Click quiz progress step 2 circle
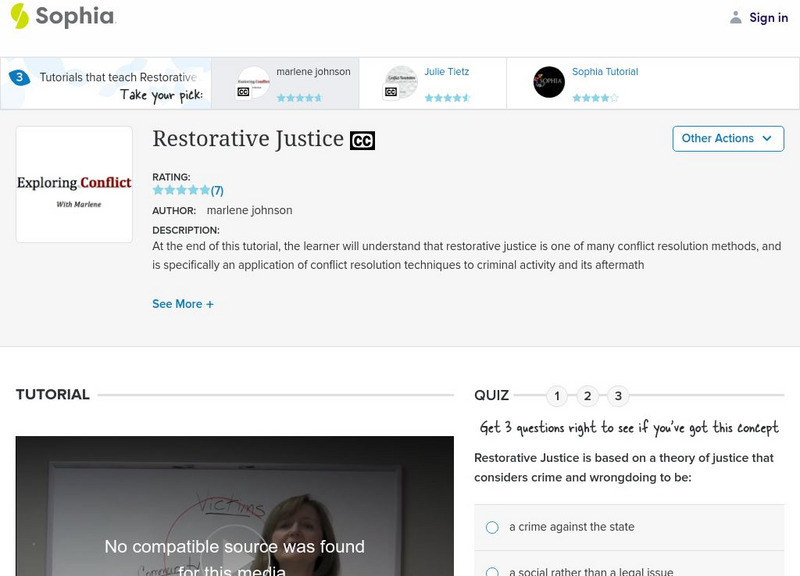The width and height of the screenshot is (800, 576). coord(587,395)
